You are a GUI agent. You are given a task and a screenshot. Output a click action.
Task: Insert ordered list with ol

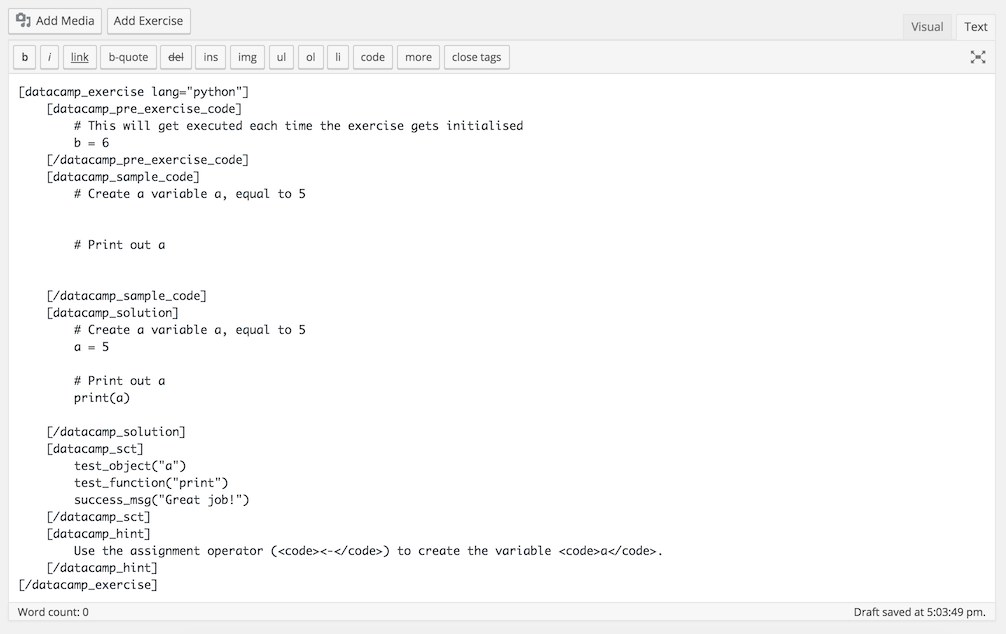click(x=311, y=57)
